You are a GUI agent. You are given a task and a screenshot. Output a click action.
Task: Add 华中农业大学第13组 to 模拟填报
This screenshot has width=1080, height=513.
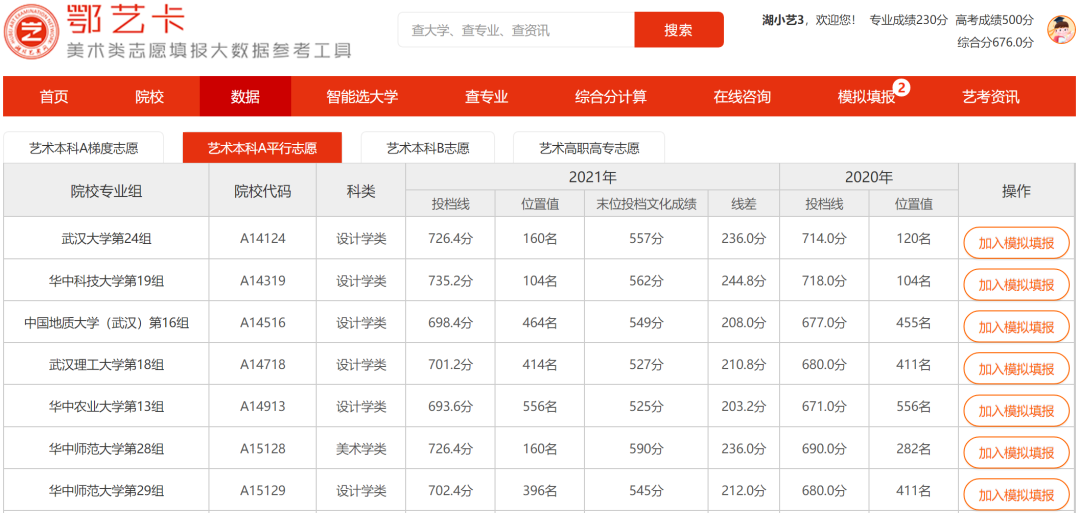(x=1016, y=411)
